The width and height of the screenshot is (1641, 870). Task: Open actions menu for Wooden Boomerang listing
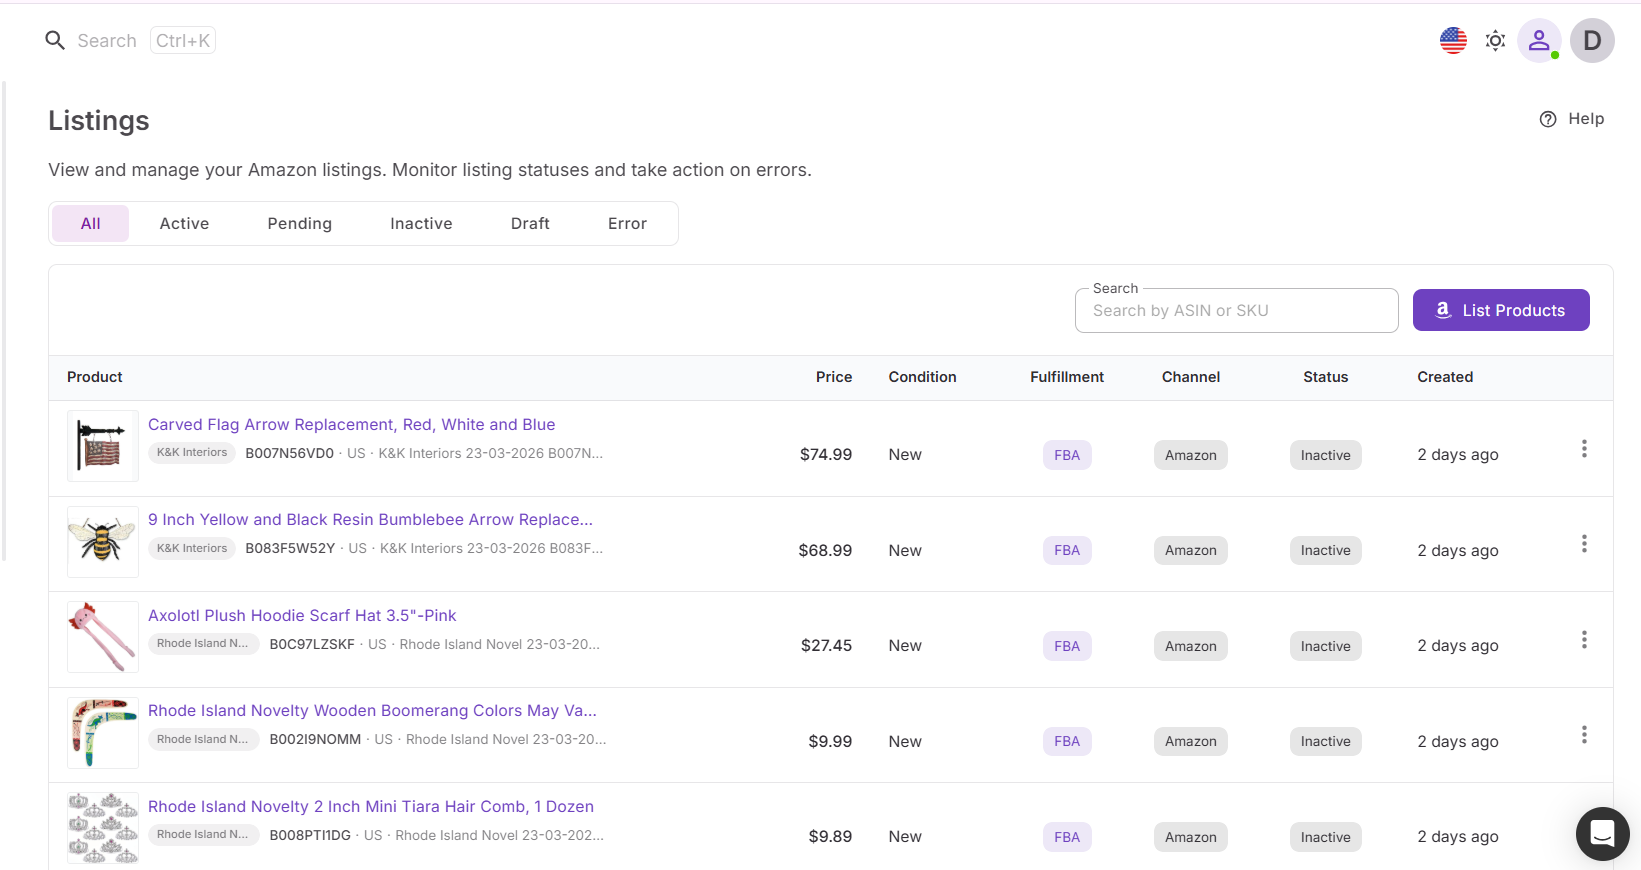pyautogui.click(x=1584, y=735)
